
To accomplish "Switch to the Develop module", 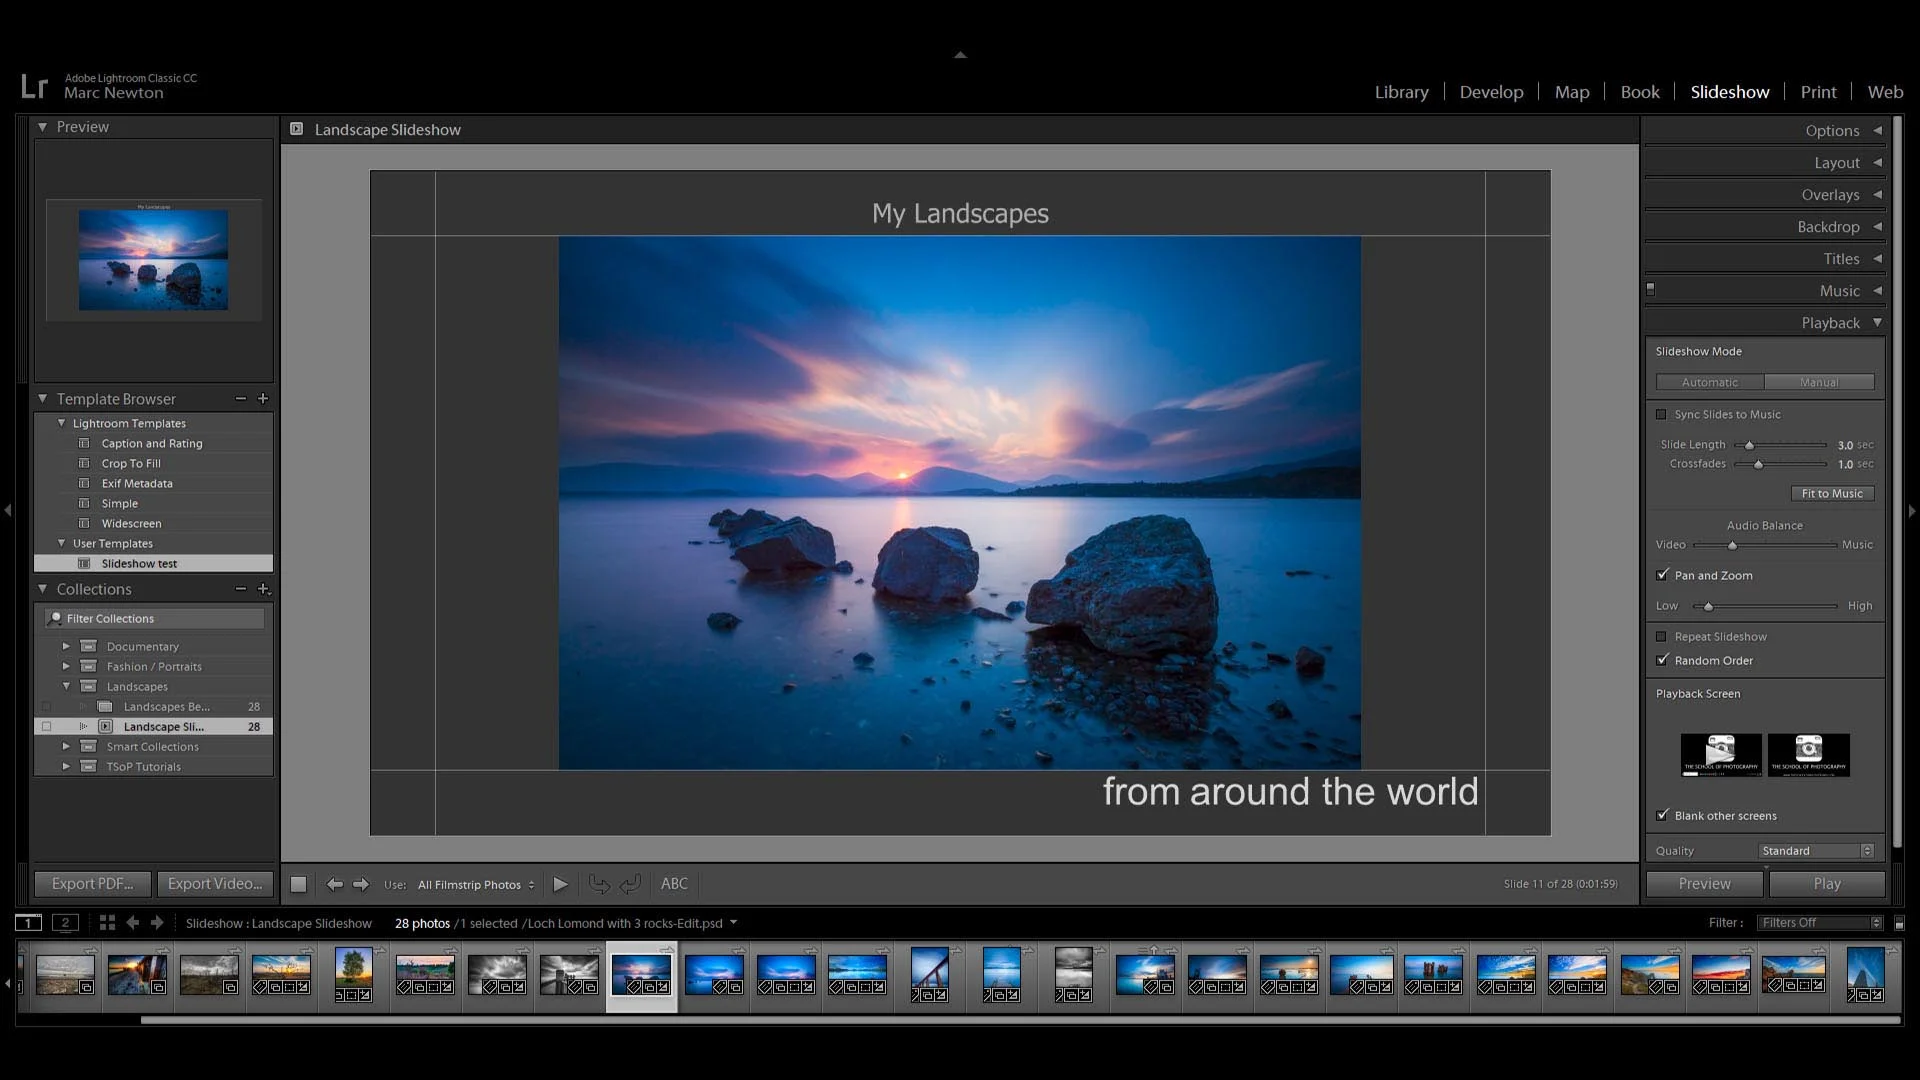I will tap(1491, 92).
